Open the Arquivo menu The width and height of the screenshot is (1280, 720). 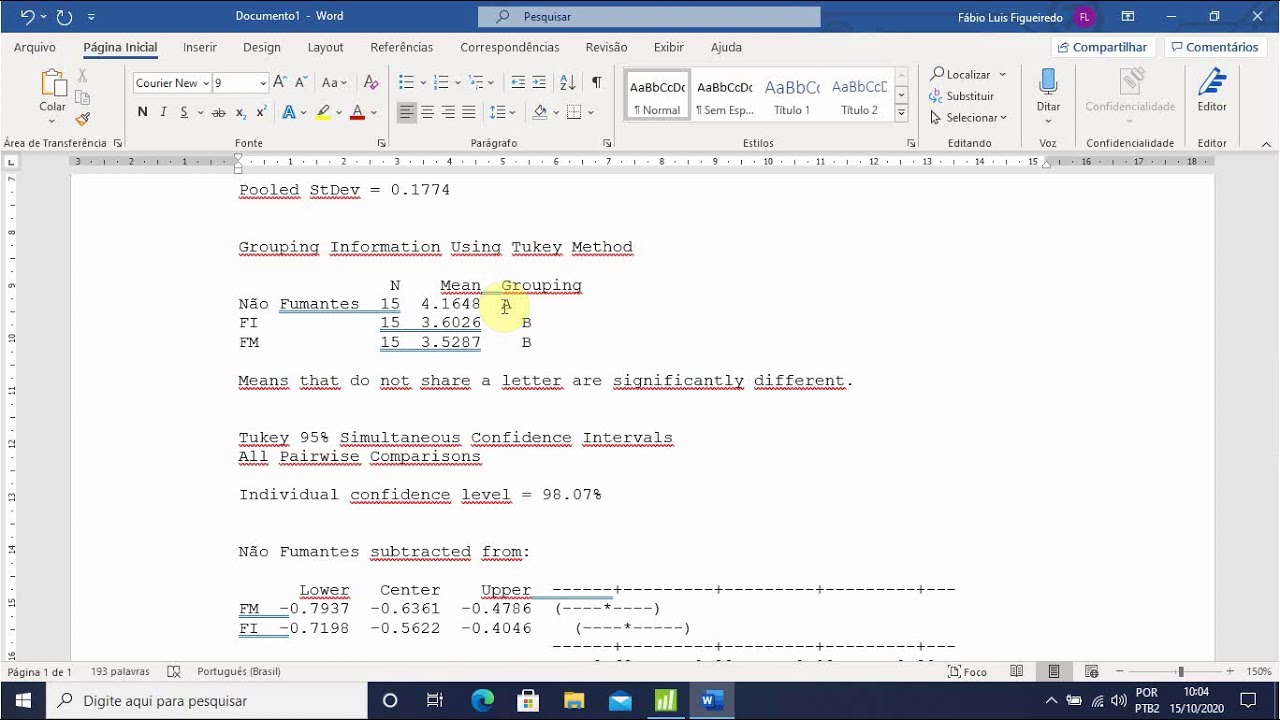pyautogui.click(x=35, y=47)
